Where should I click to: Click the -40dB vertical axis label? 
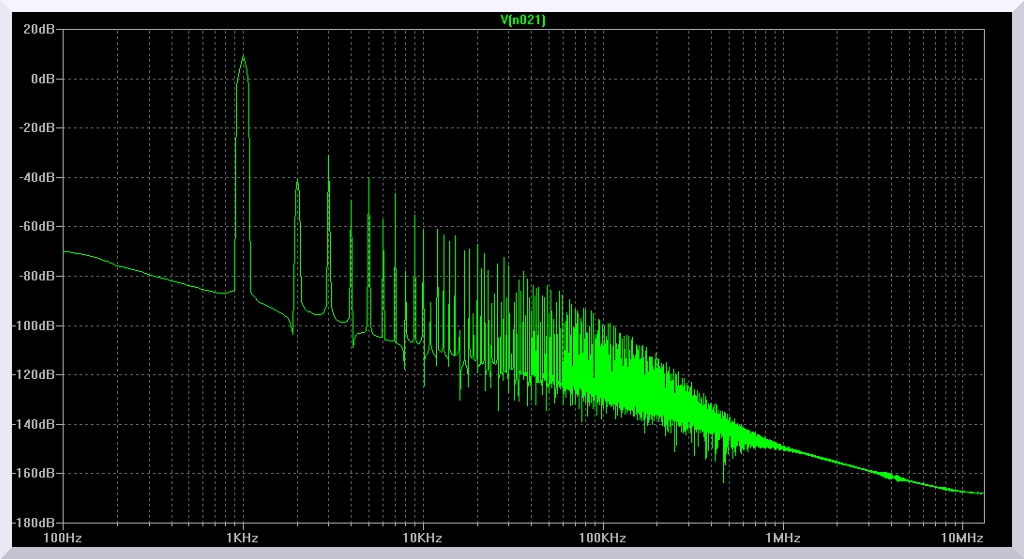pos(37,178)
